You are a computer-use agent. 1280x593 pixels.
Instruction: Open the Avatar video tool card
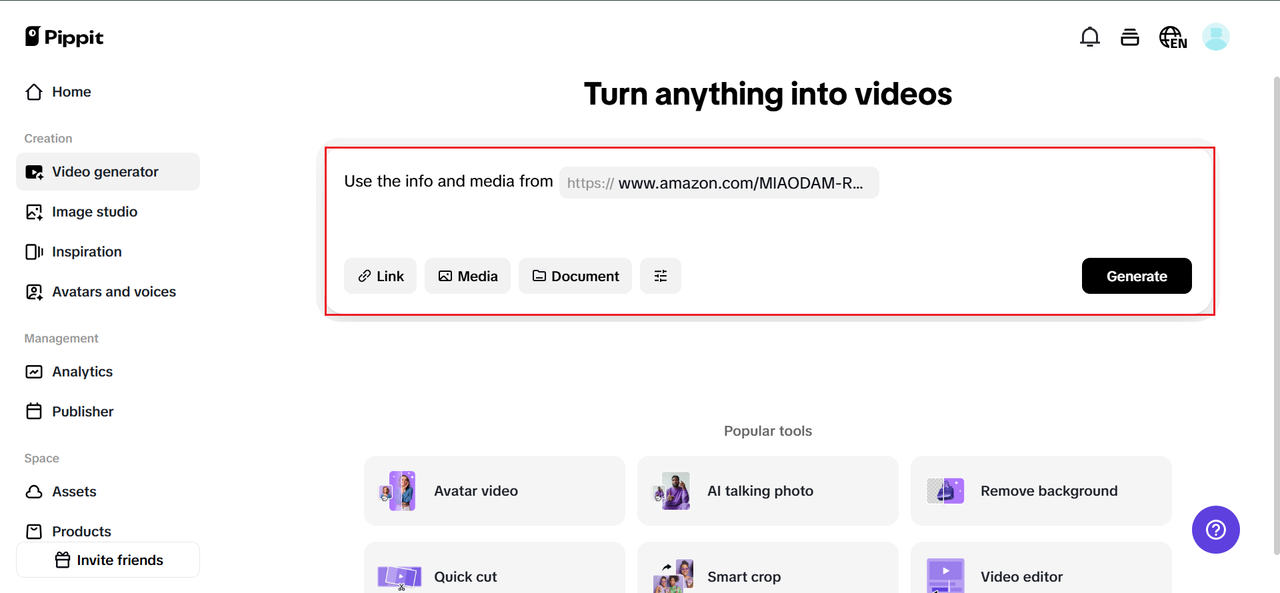[x=494, y=491]
